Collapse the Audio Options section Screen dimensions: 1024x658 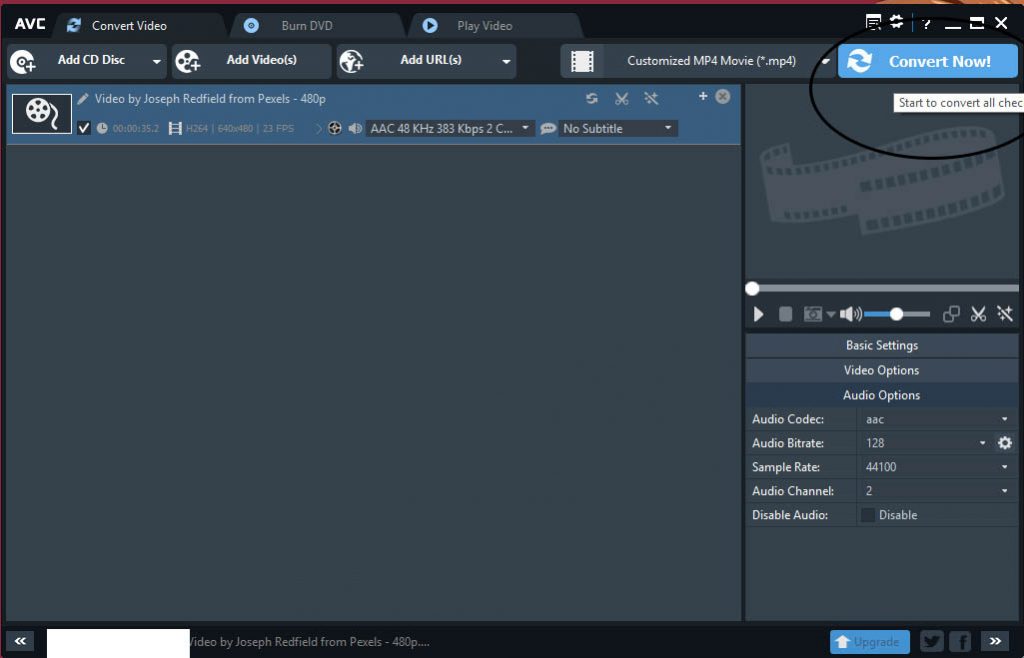(x=882, y=395)
